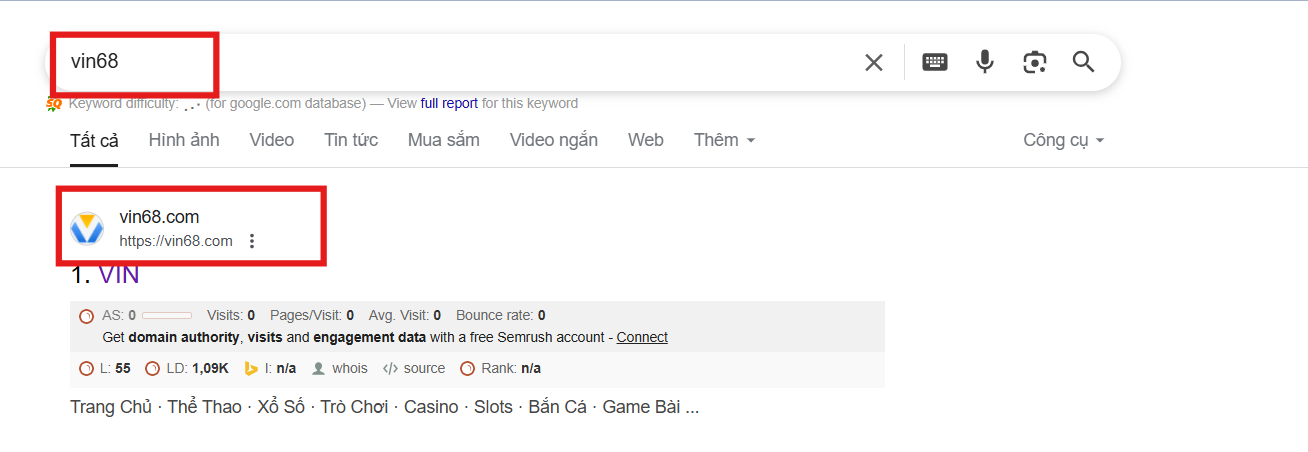Image resolution: width=1308 pixels, height=452 pixels.
Task: Open the full report keyword link
Action: coord(449,103)
